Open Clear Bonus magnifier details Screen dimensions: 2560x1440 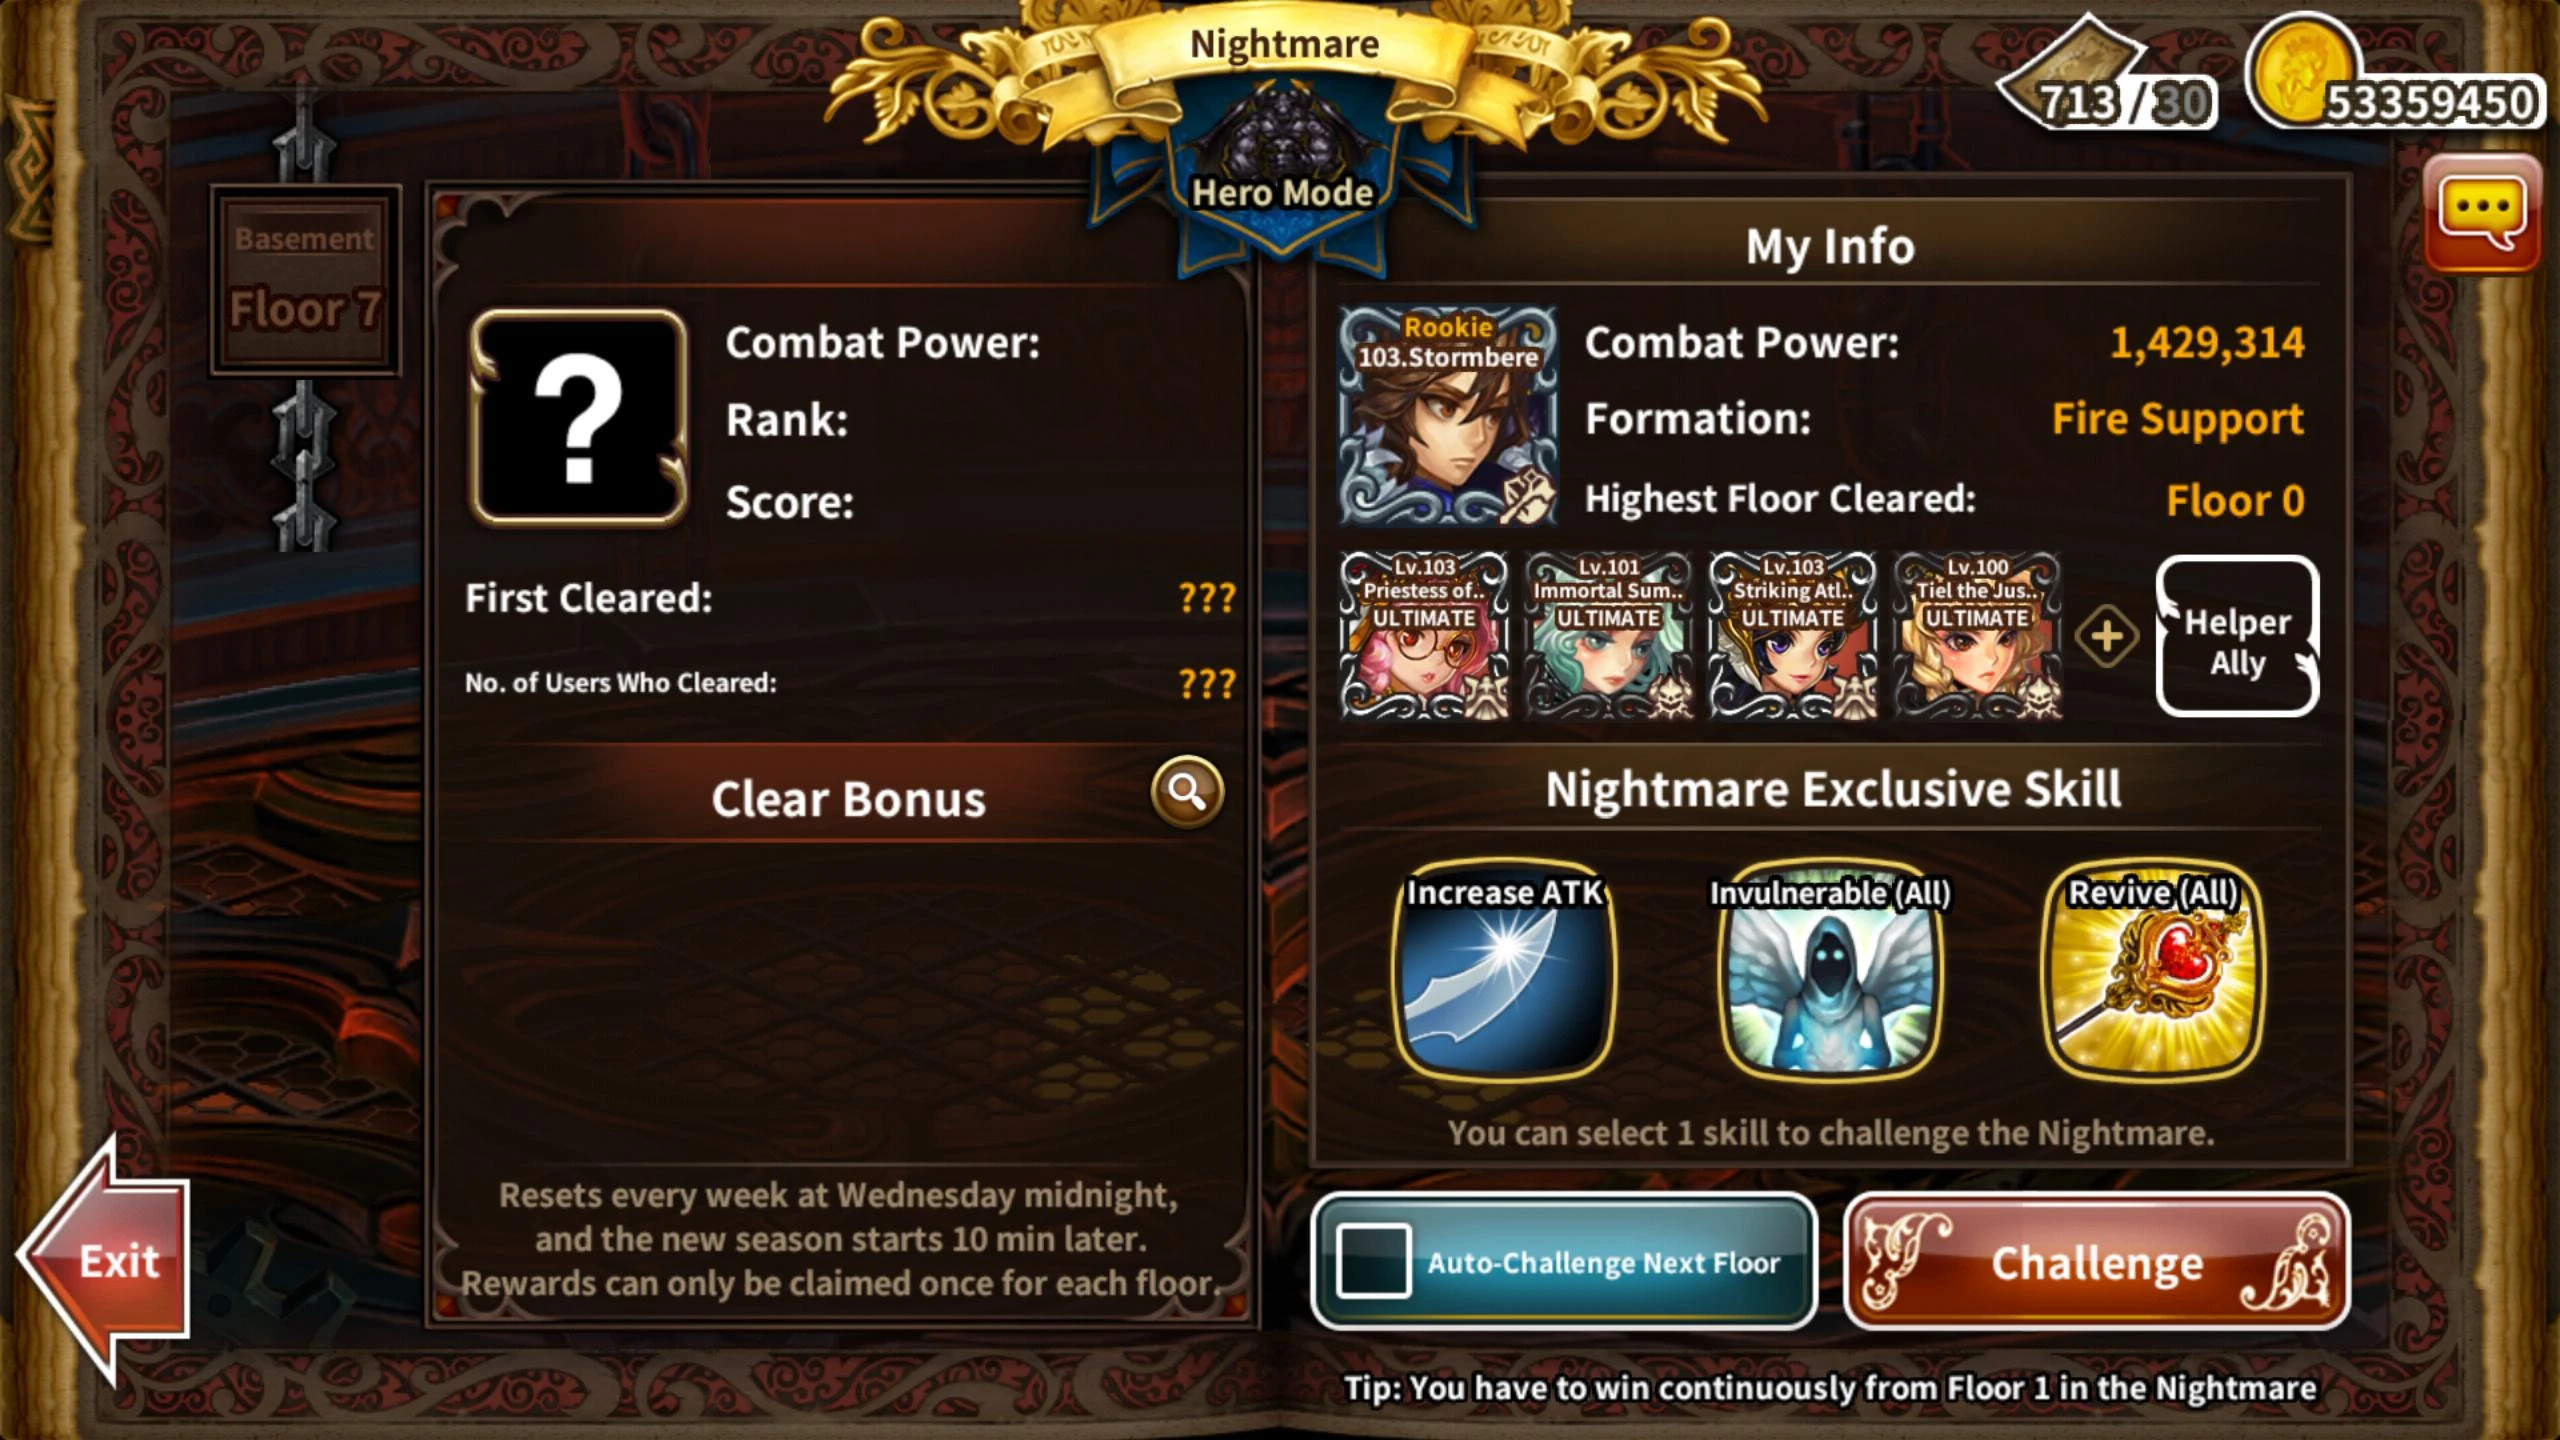tap(1187, 792)
